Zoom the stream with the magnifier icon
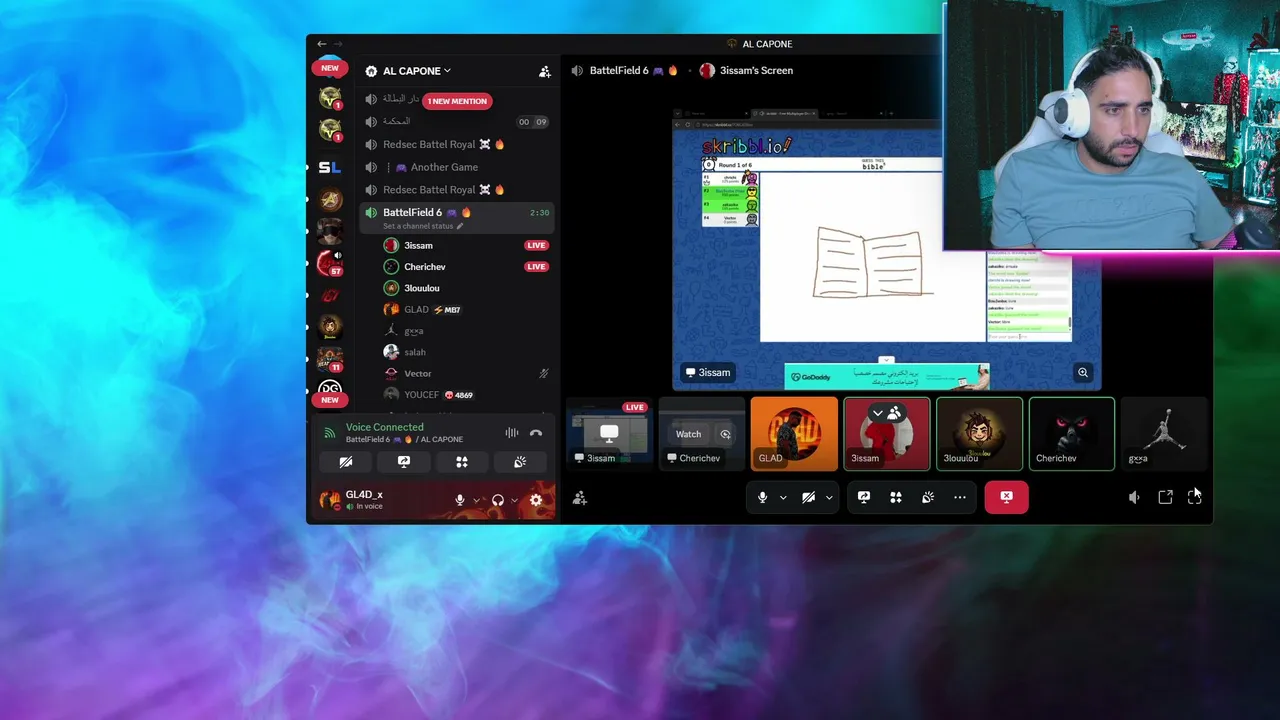 click(x=1083, y=373)
